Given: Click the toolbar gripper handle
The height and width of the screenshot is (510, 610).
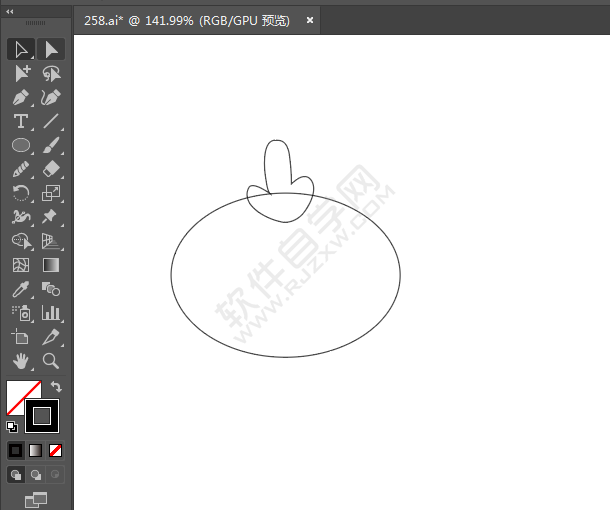Looking at the screenshot, I should [x=35, y=23].
